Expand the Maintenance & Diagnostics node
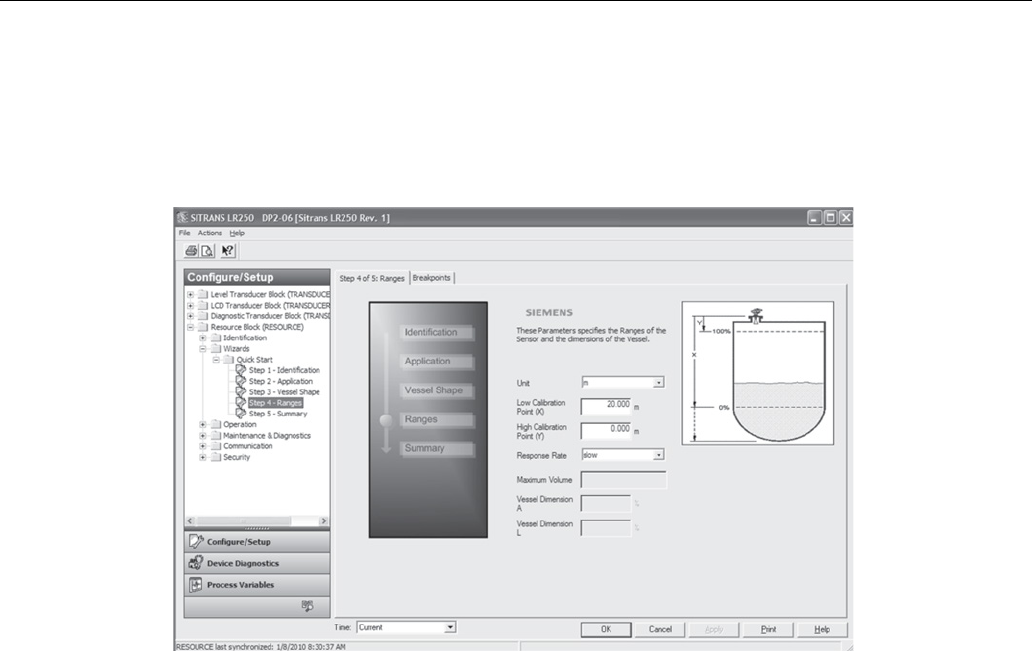1032x651 pixels. 203,436
